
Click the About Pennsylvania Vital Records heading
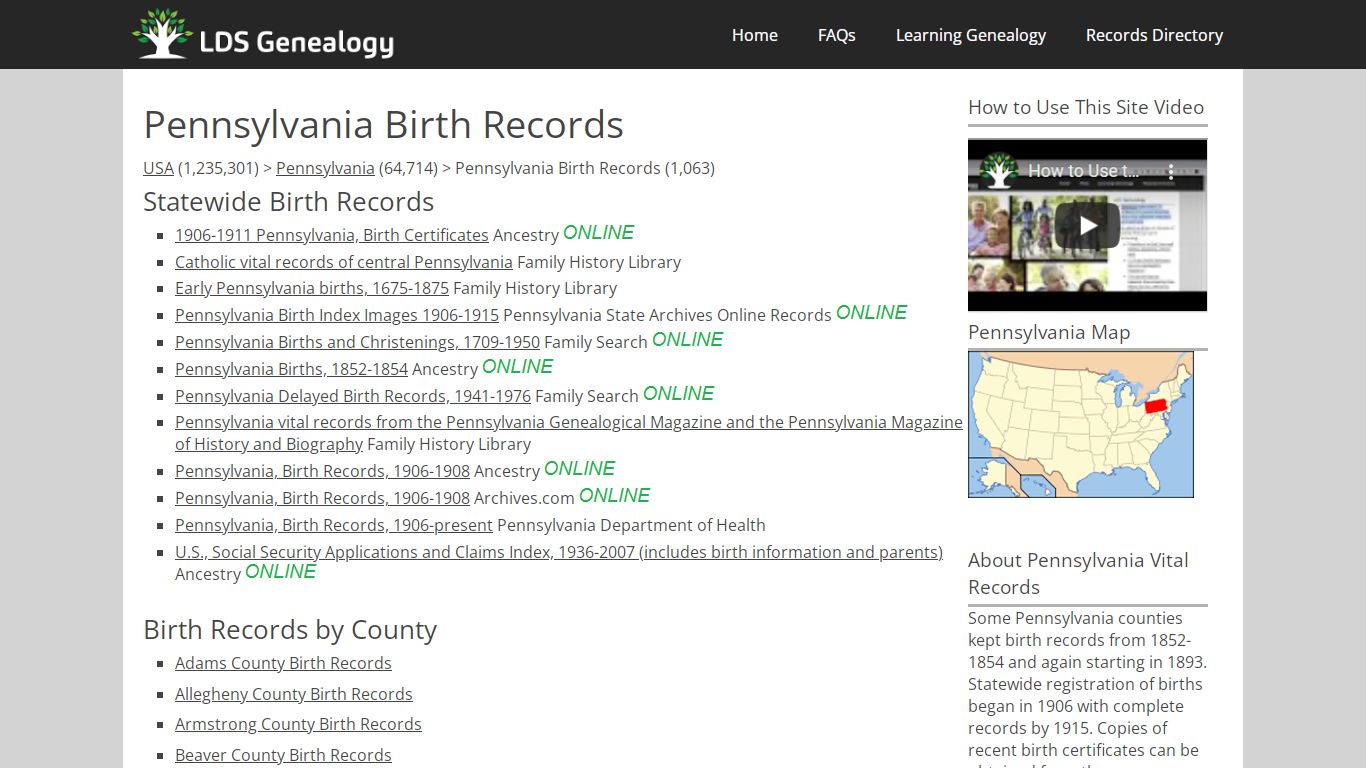click(1078, 574)
